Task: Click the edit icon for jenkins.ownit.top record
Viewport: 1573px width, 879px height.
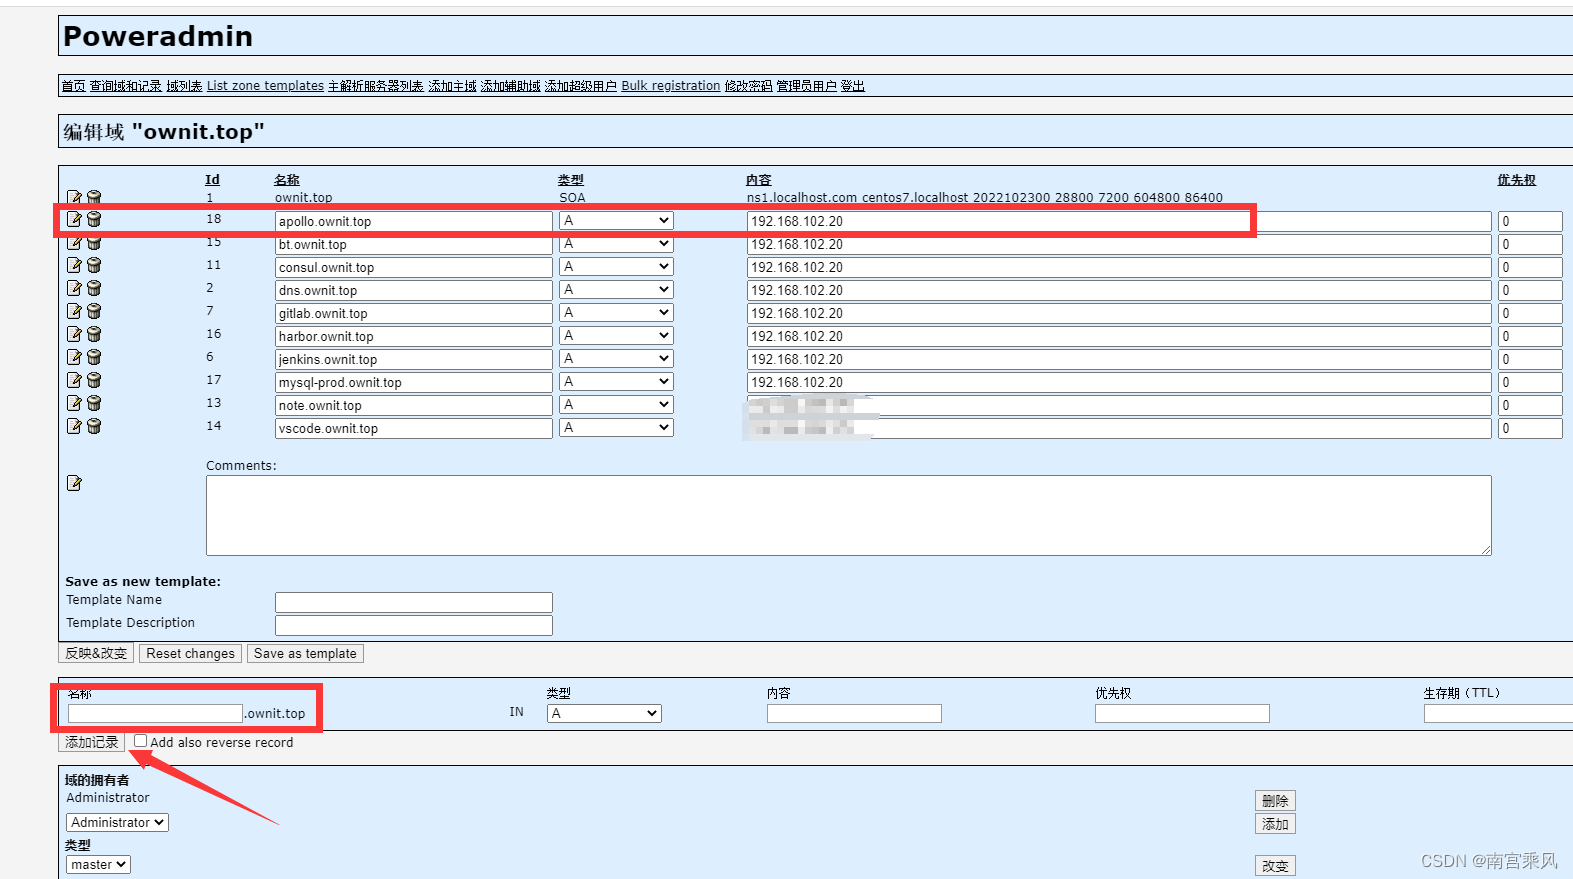Action: 74,357
